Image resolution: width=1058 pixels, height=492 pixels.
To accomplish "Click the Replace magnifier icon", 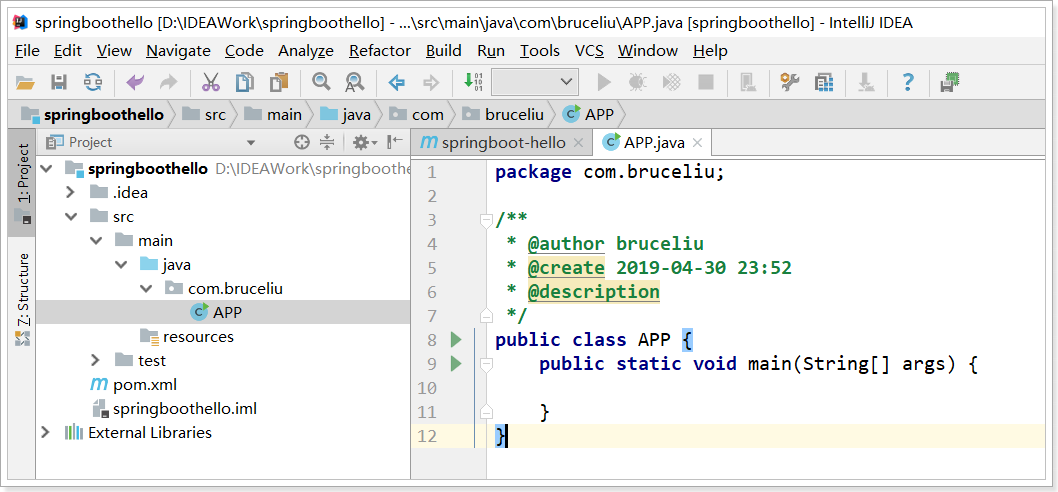I will (354, 83).
